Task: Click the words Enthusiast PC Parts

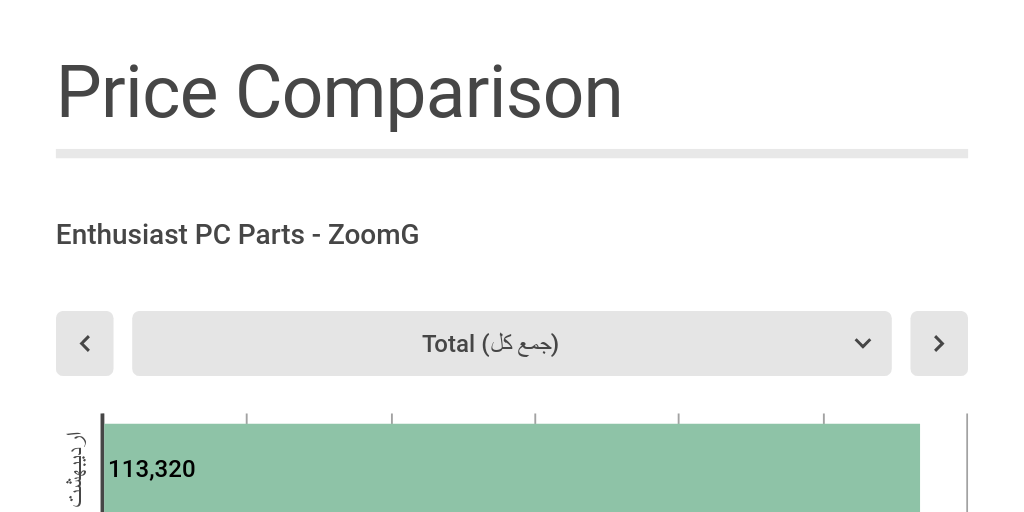Action: 180,235
